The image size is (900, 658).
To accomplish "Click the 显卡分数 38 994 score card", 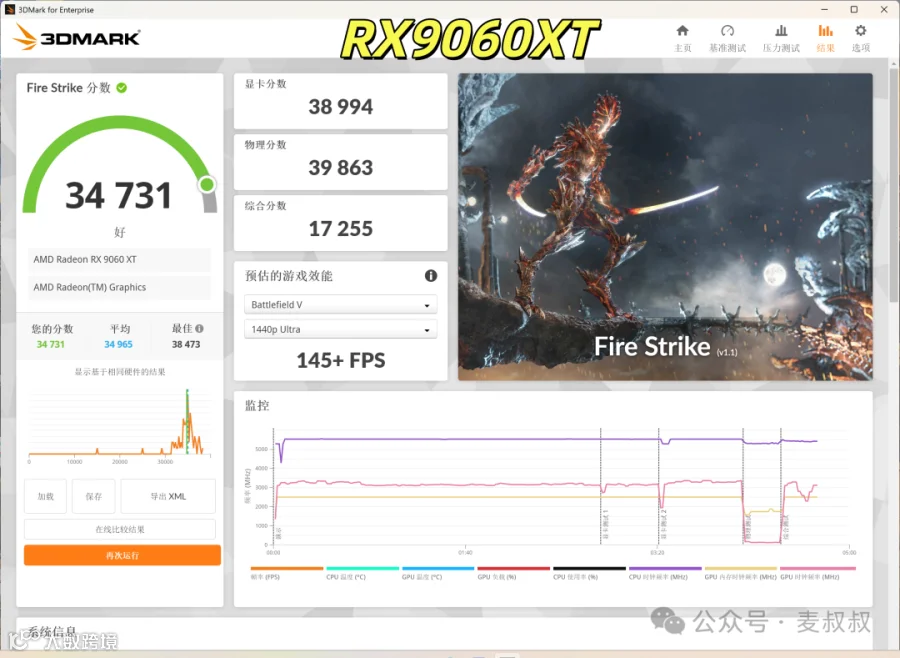I will point(340,101).
